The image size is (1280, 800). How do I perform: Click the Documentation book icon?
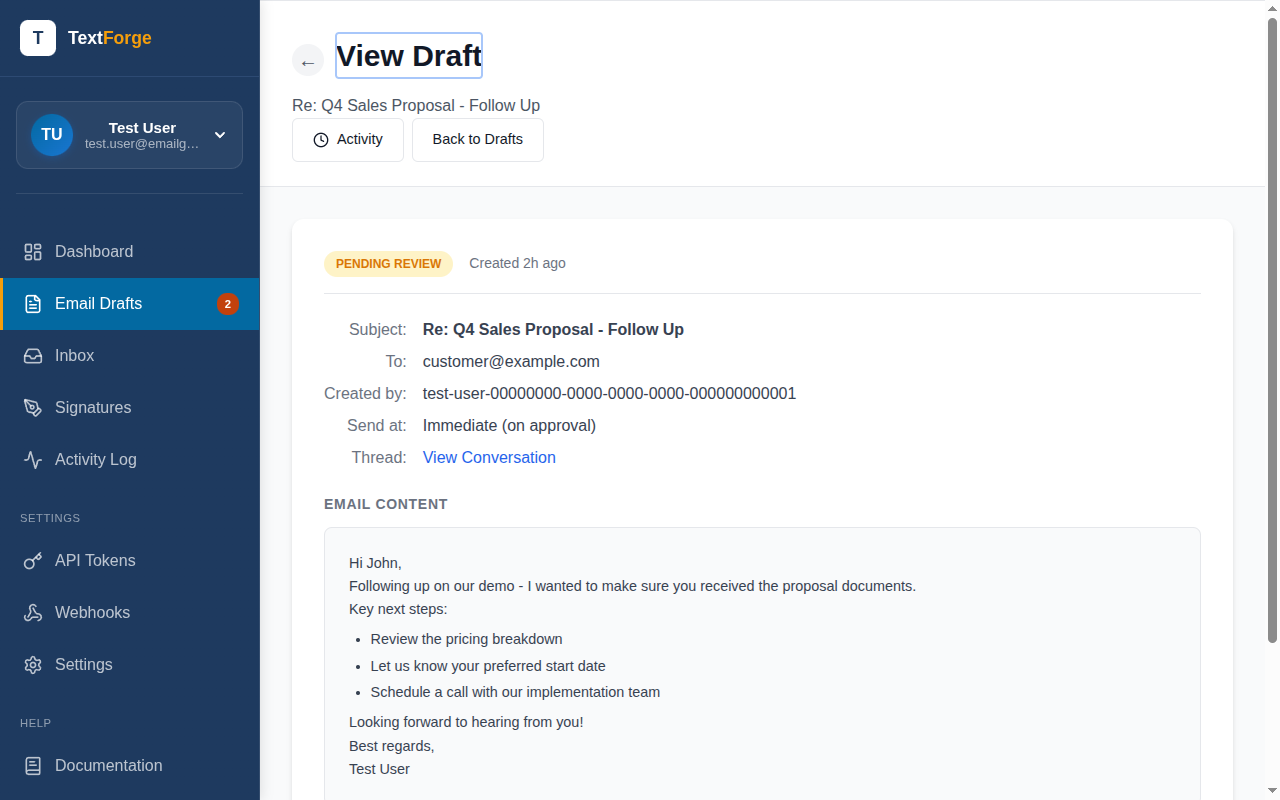(x=33, y=766)
